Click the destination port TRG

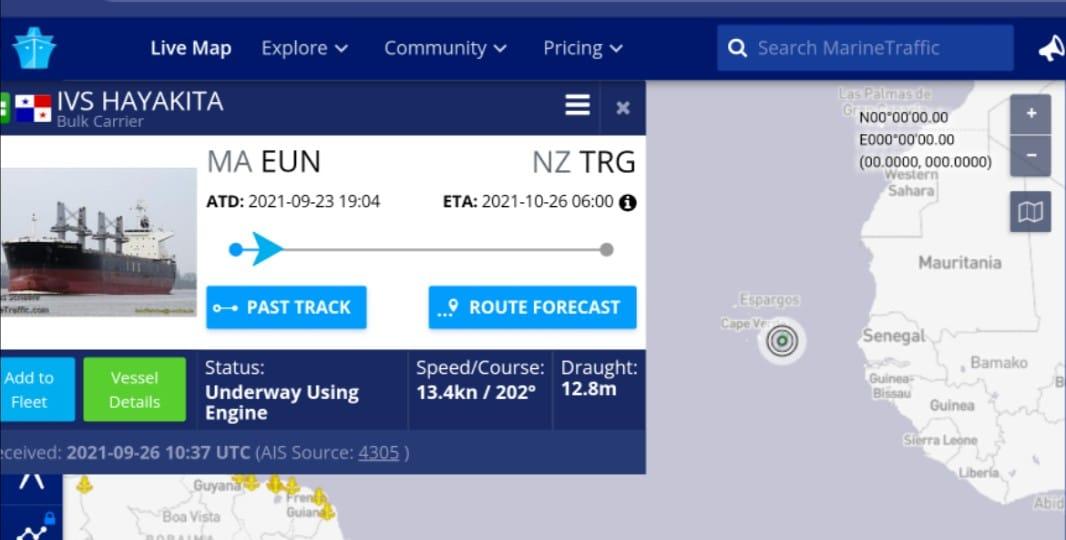tap(607, 162)
